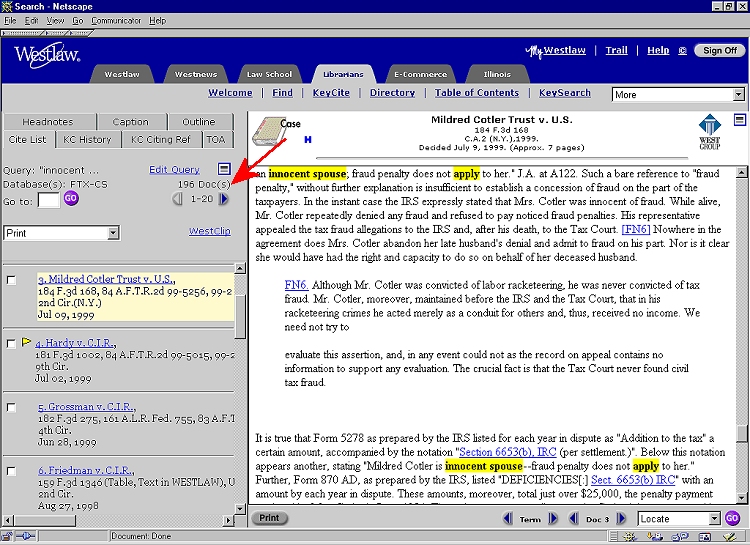Select the Outline tab
Screen dimensions: 750x545
tap(199, 122)
